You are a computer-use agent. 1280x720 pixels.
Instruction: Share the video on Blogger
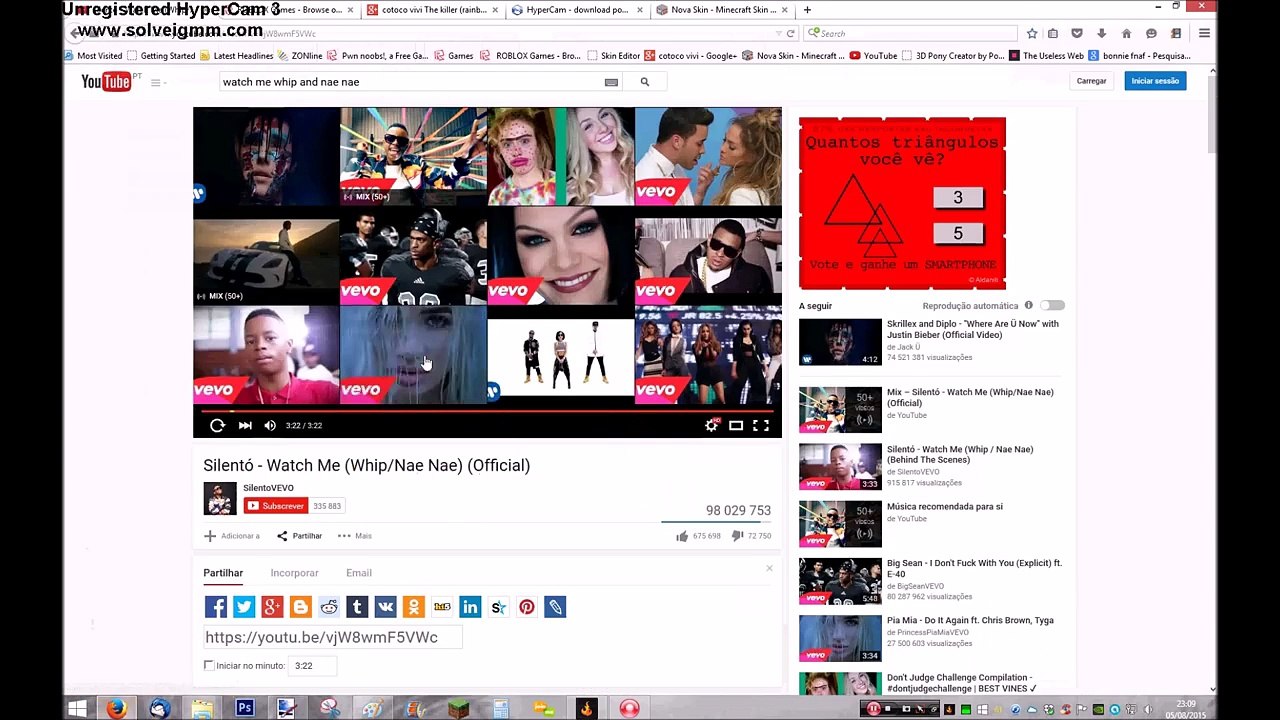click(x=300, y=607)
